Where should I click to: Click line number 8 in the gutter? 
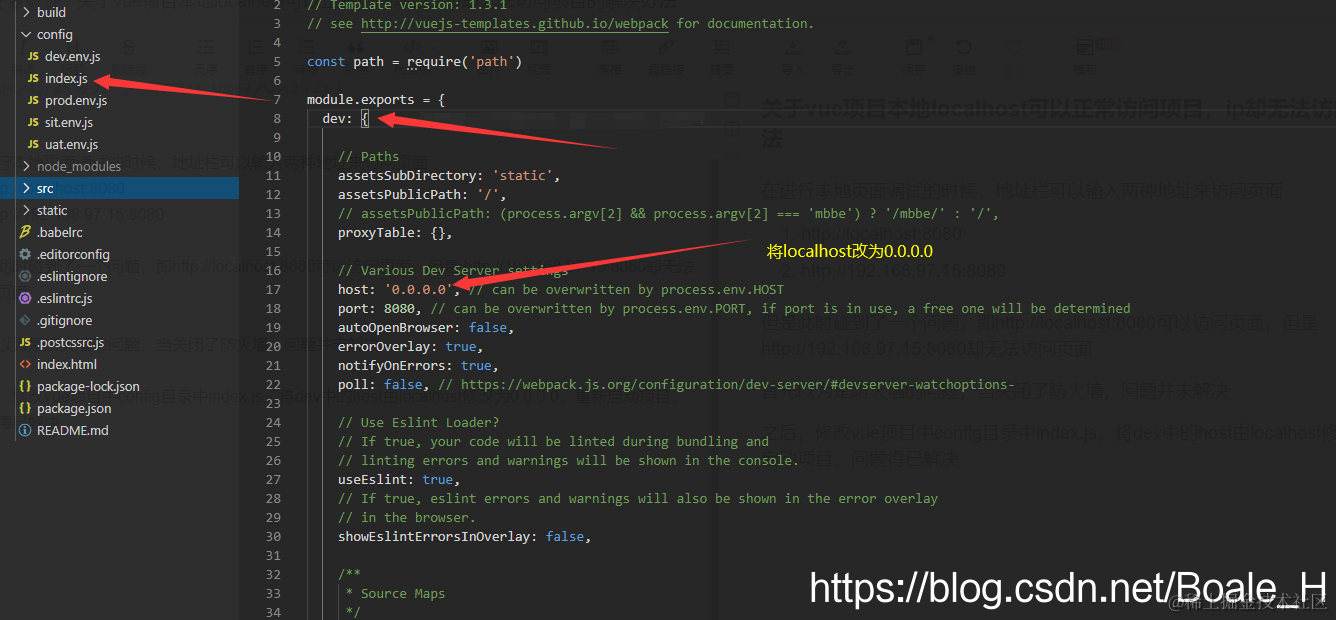(277, 119)
